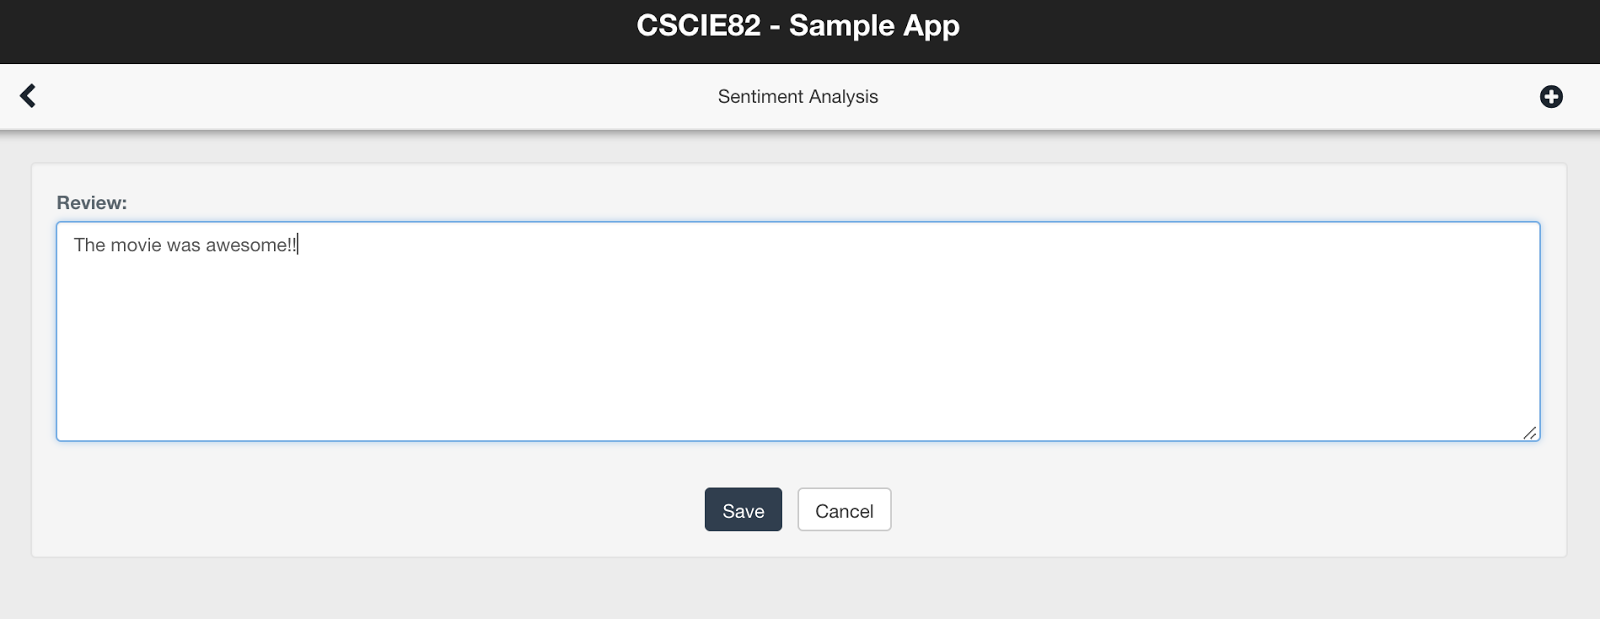Focus the Review text area
The height and width of the screenshot is (619, 1600).
click(x=797, y=330)
